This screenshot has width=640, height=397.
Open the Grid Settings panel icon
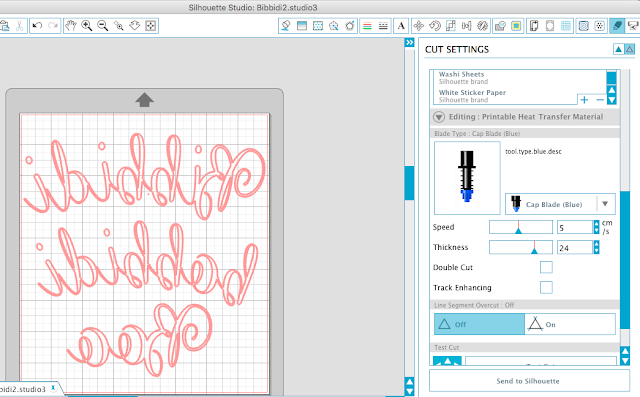click(x=566, y=26)
